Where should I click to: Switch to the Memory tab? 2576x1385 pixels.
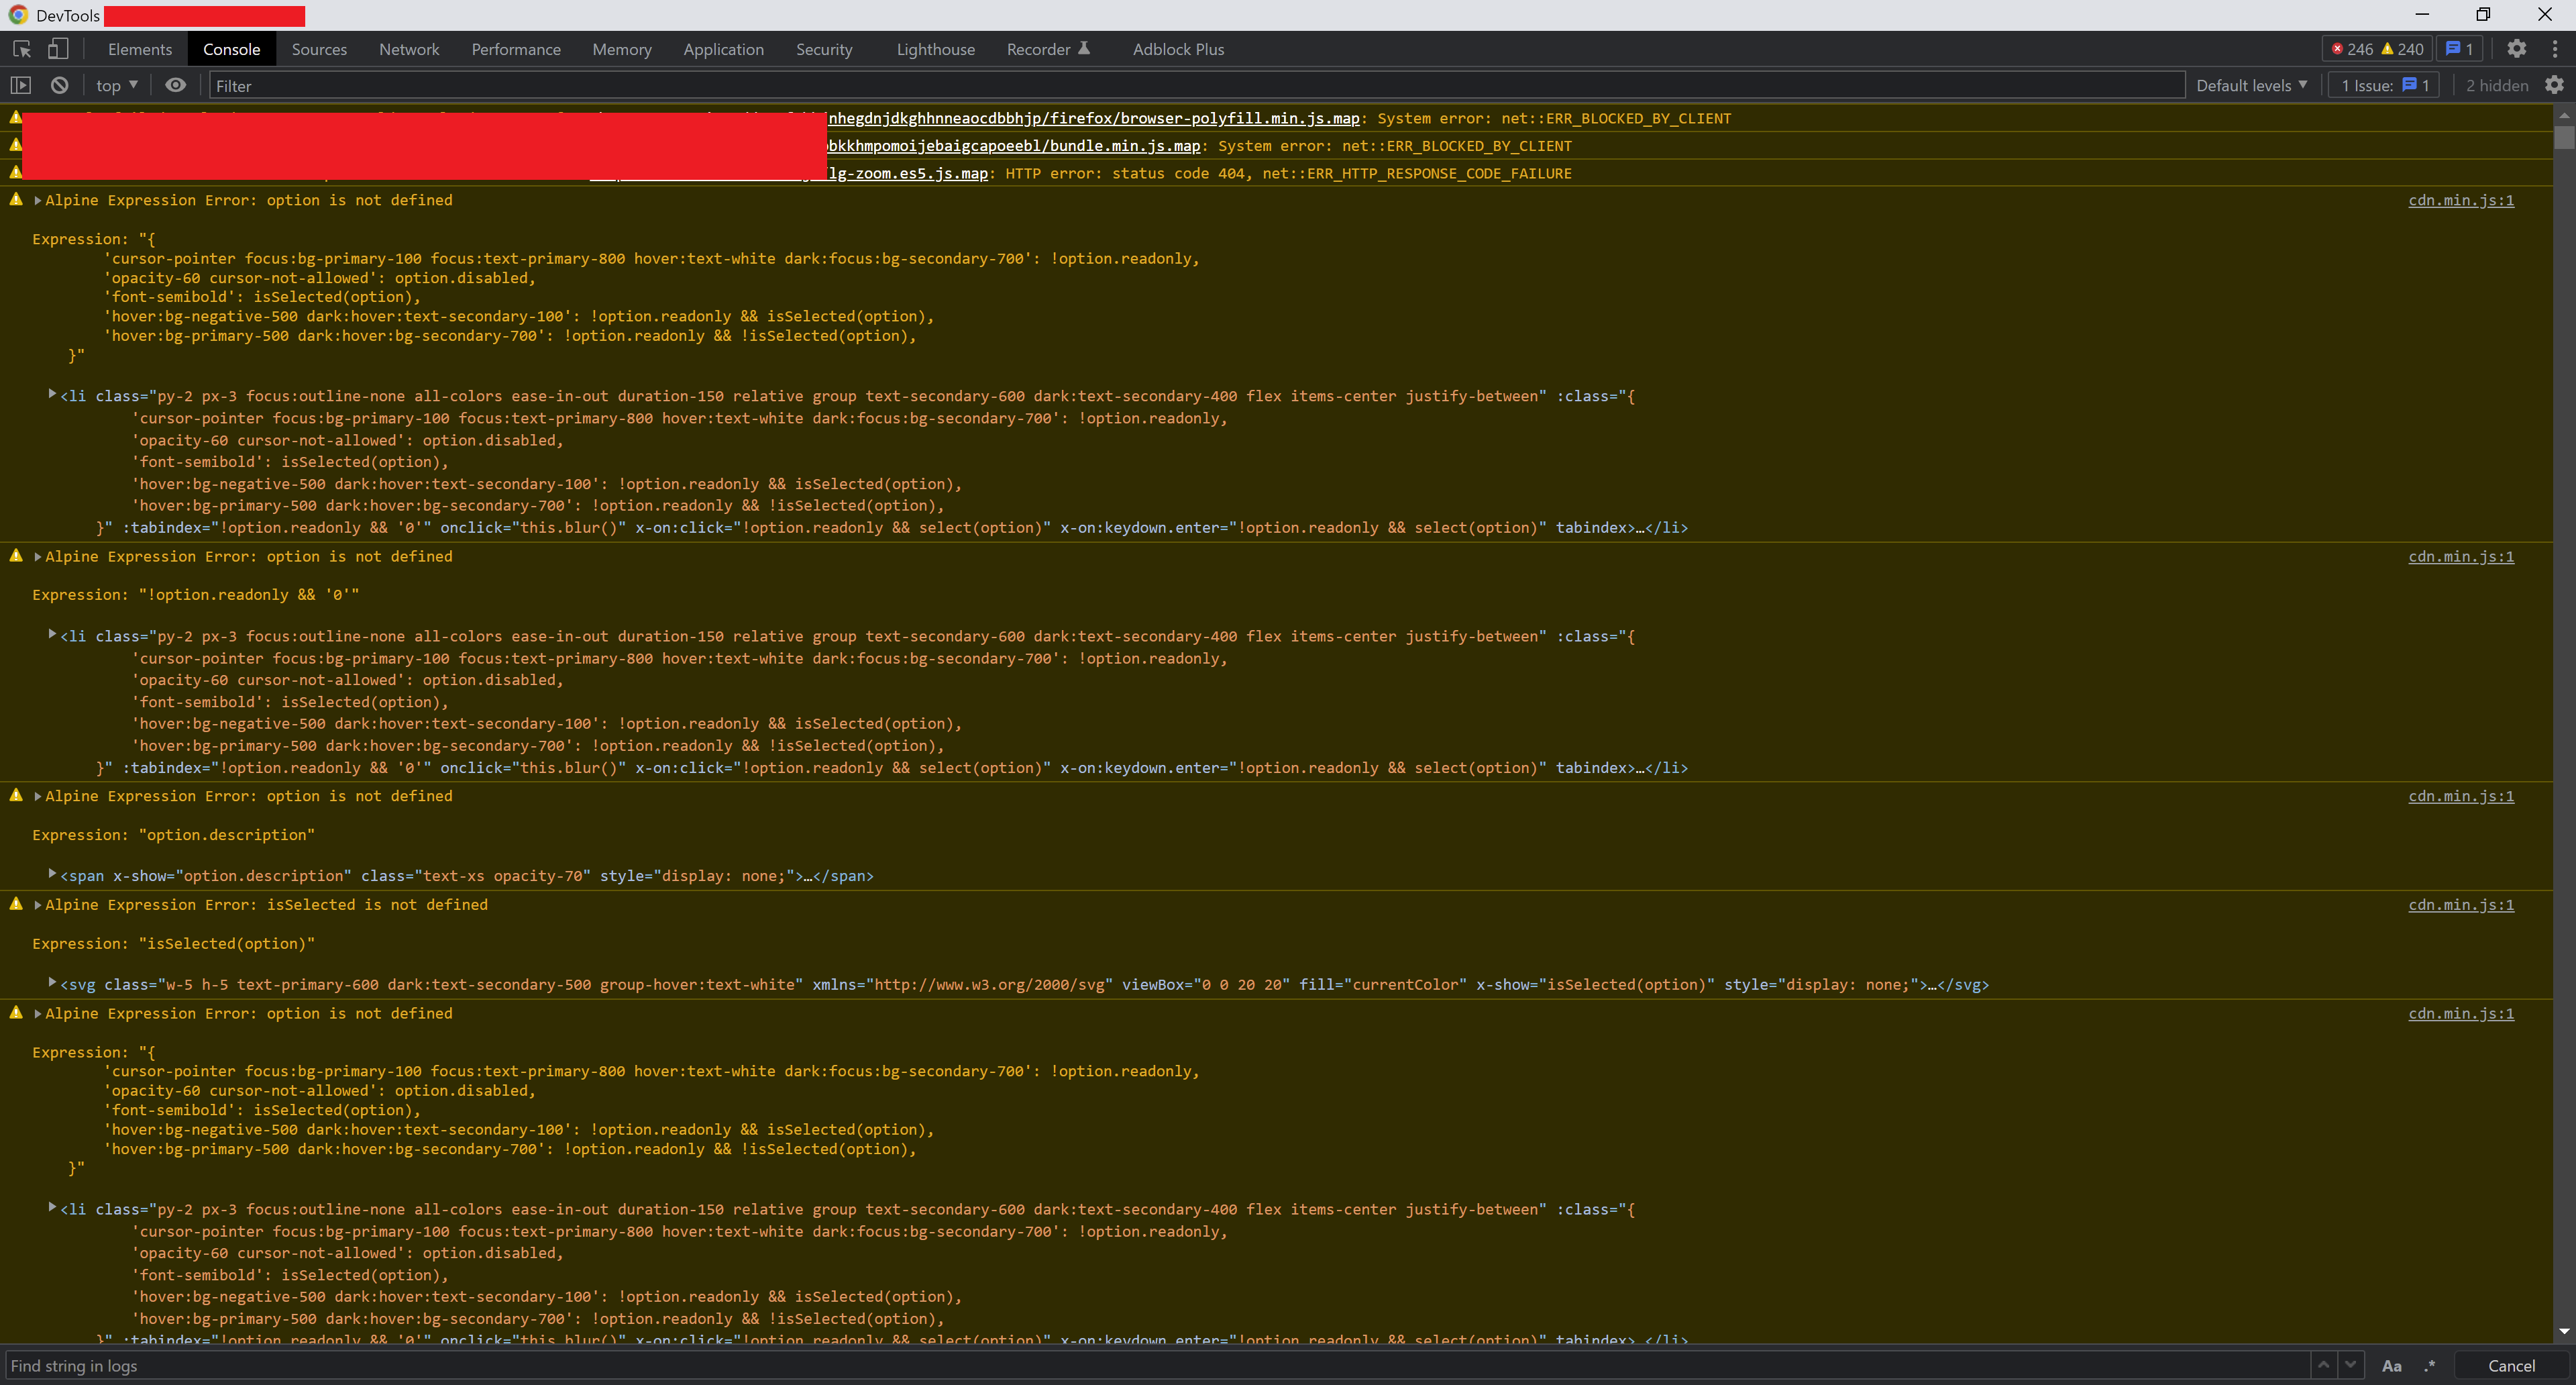point(622,49)
